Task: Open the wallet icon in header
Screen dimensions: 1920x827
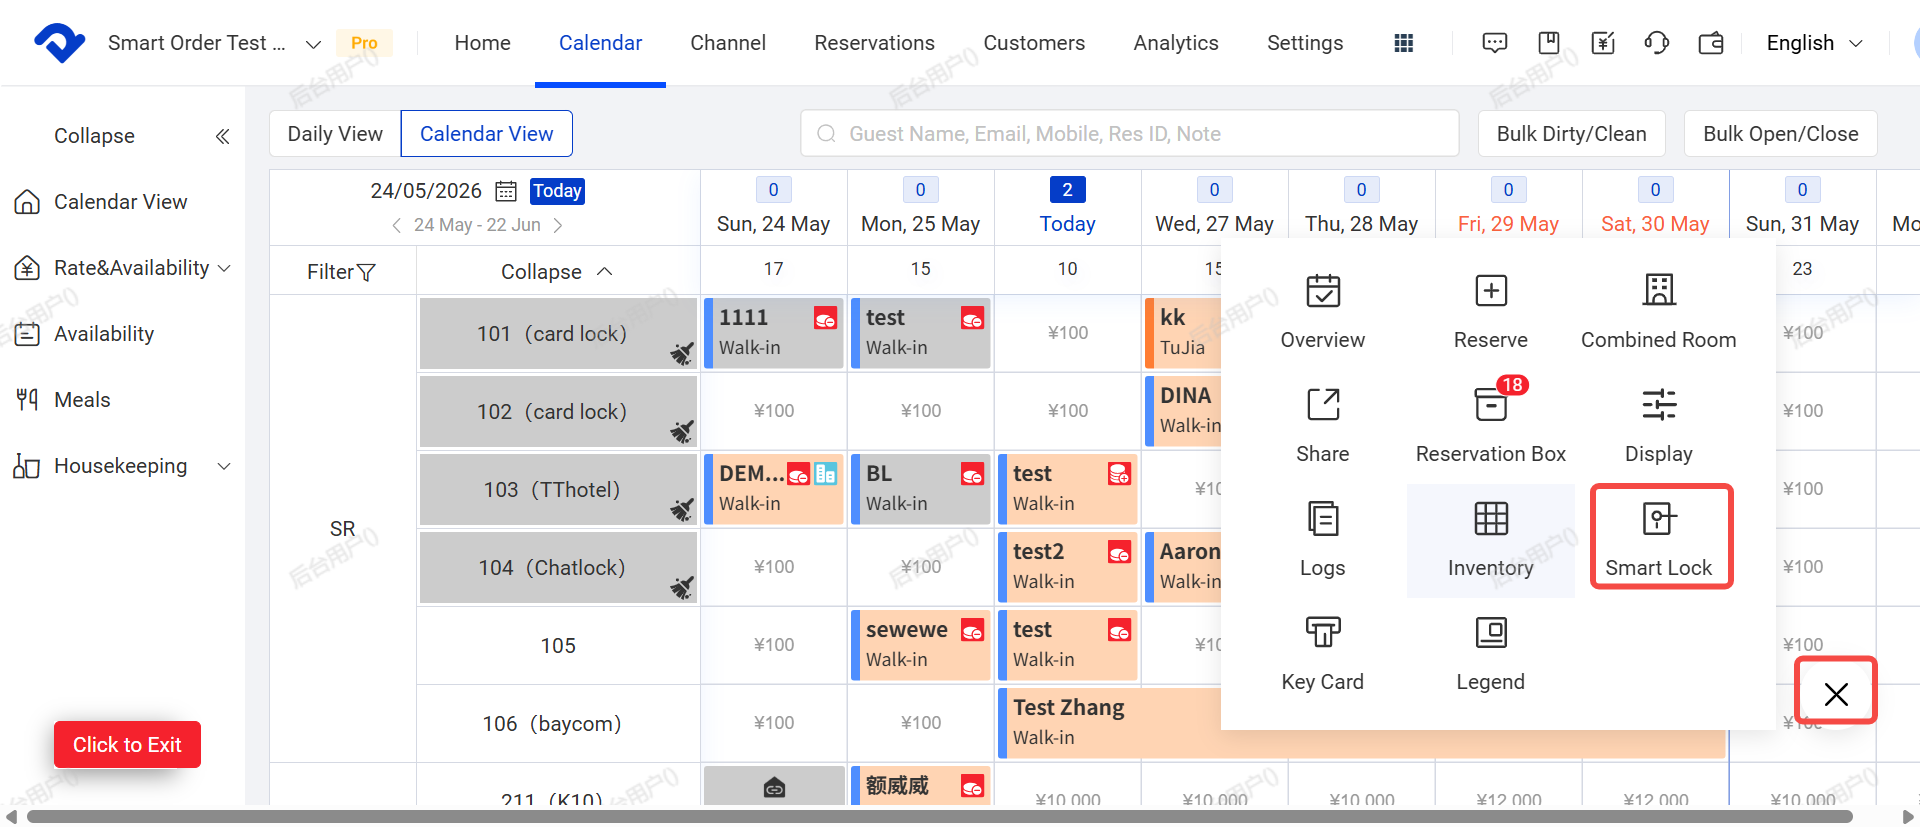Action: (x=1711, y=43)
